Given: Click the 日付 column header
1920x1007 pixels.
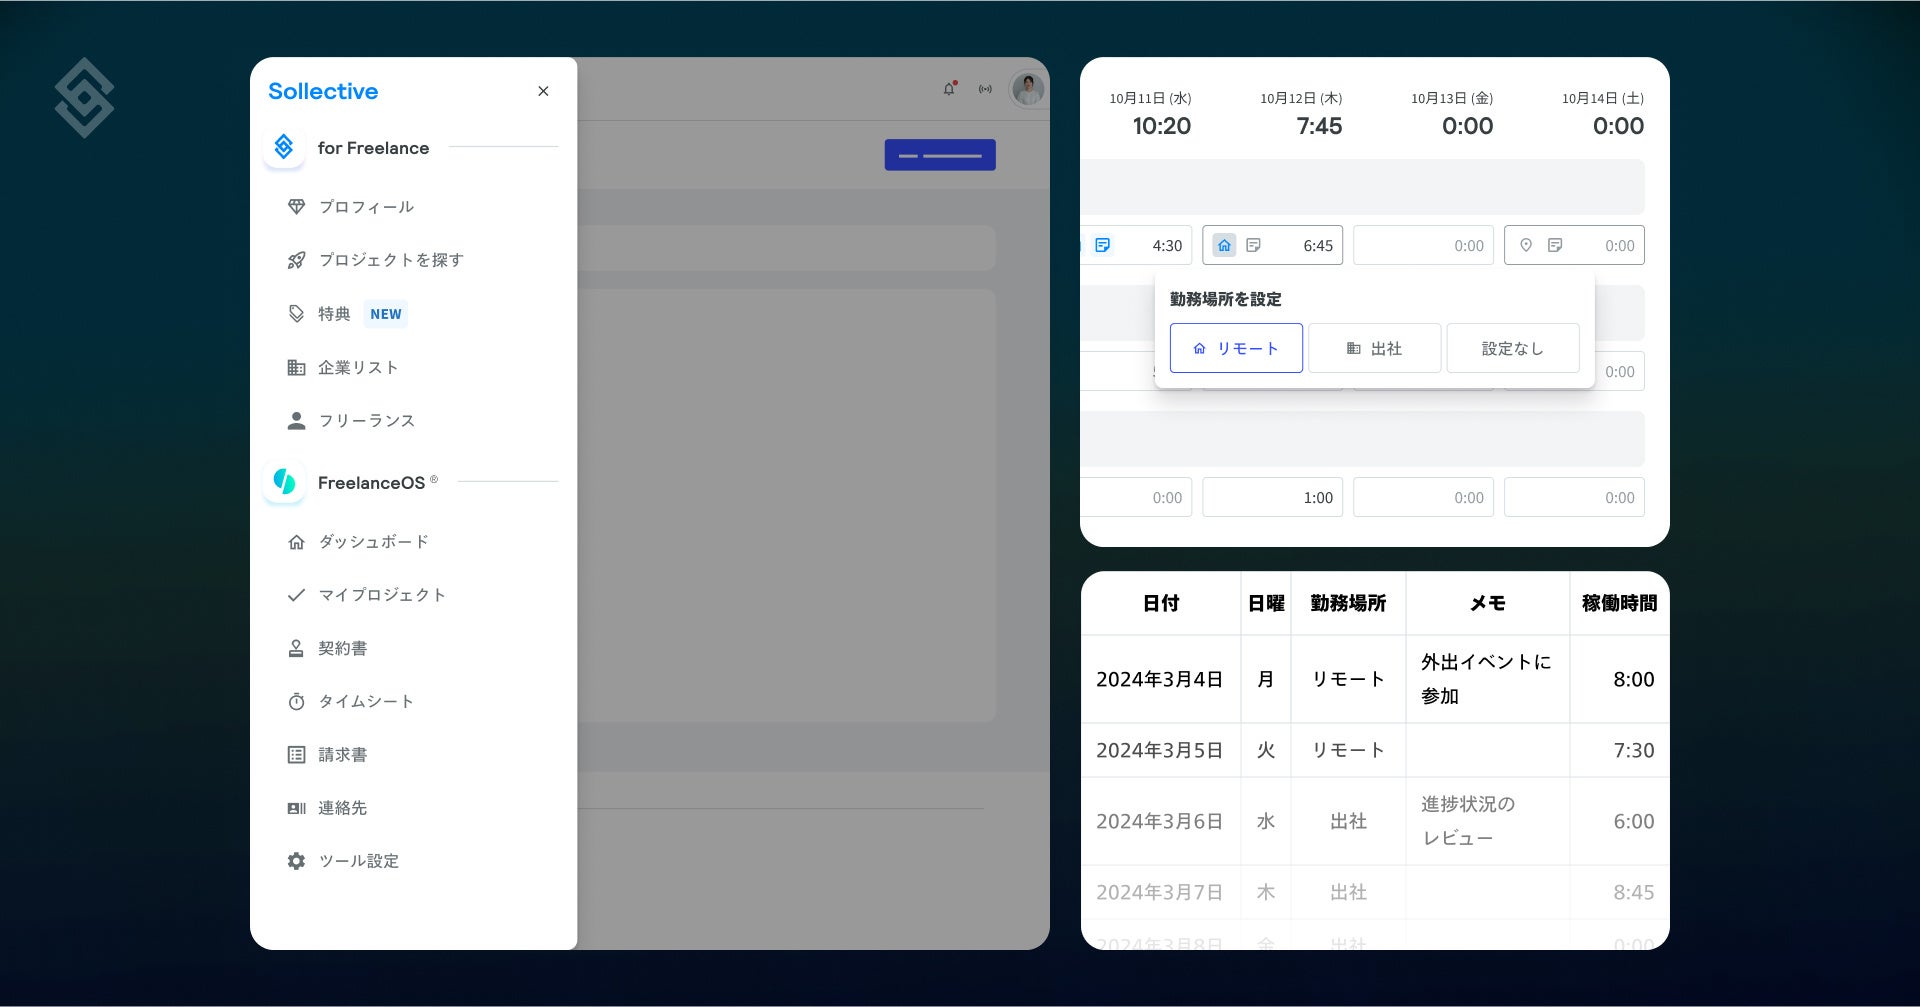Looking at the screenshot, I should click(x=1161, y=603).
